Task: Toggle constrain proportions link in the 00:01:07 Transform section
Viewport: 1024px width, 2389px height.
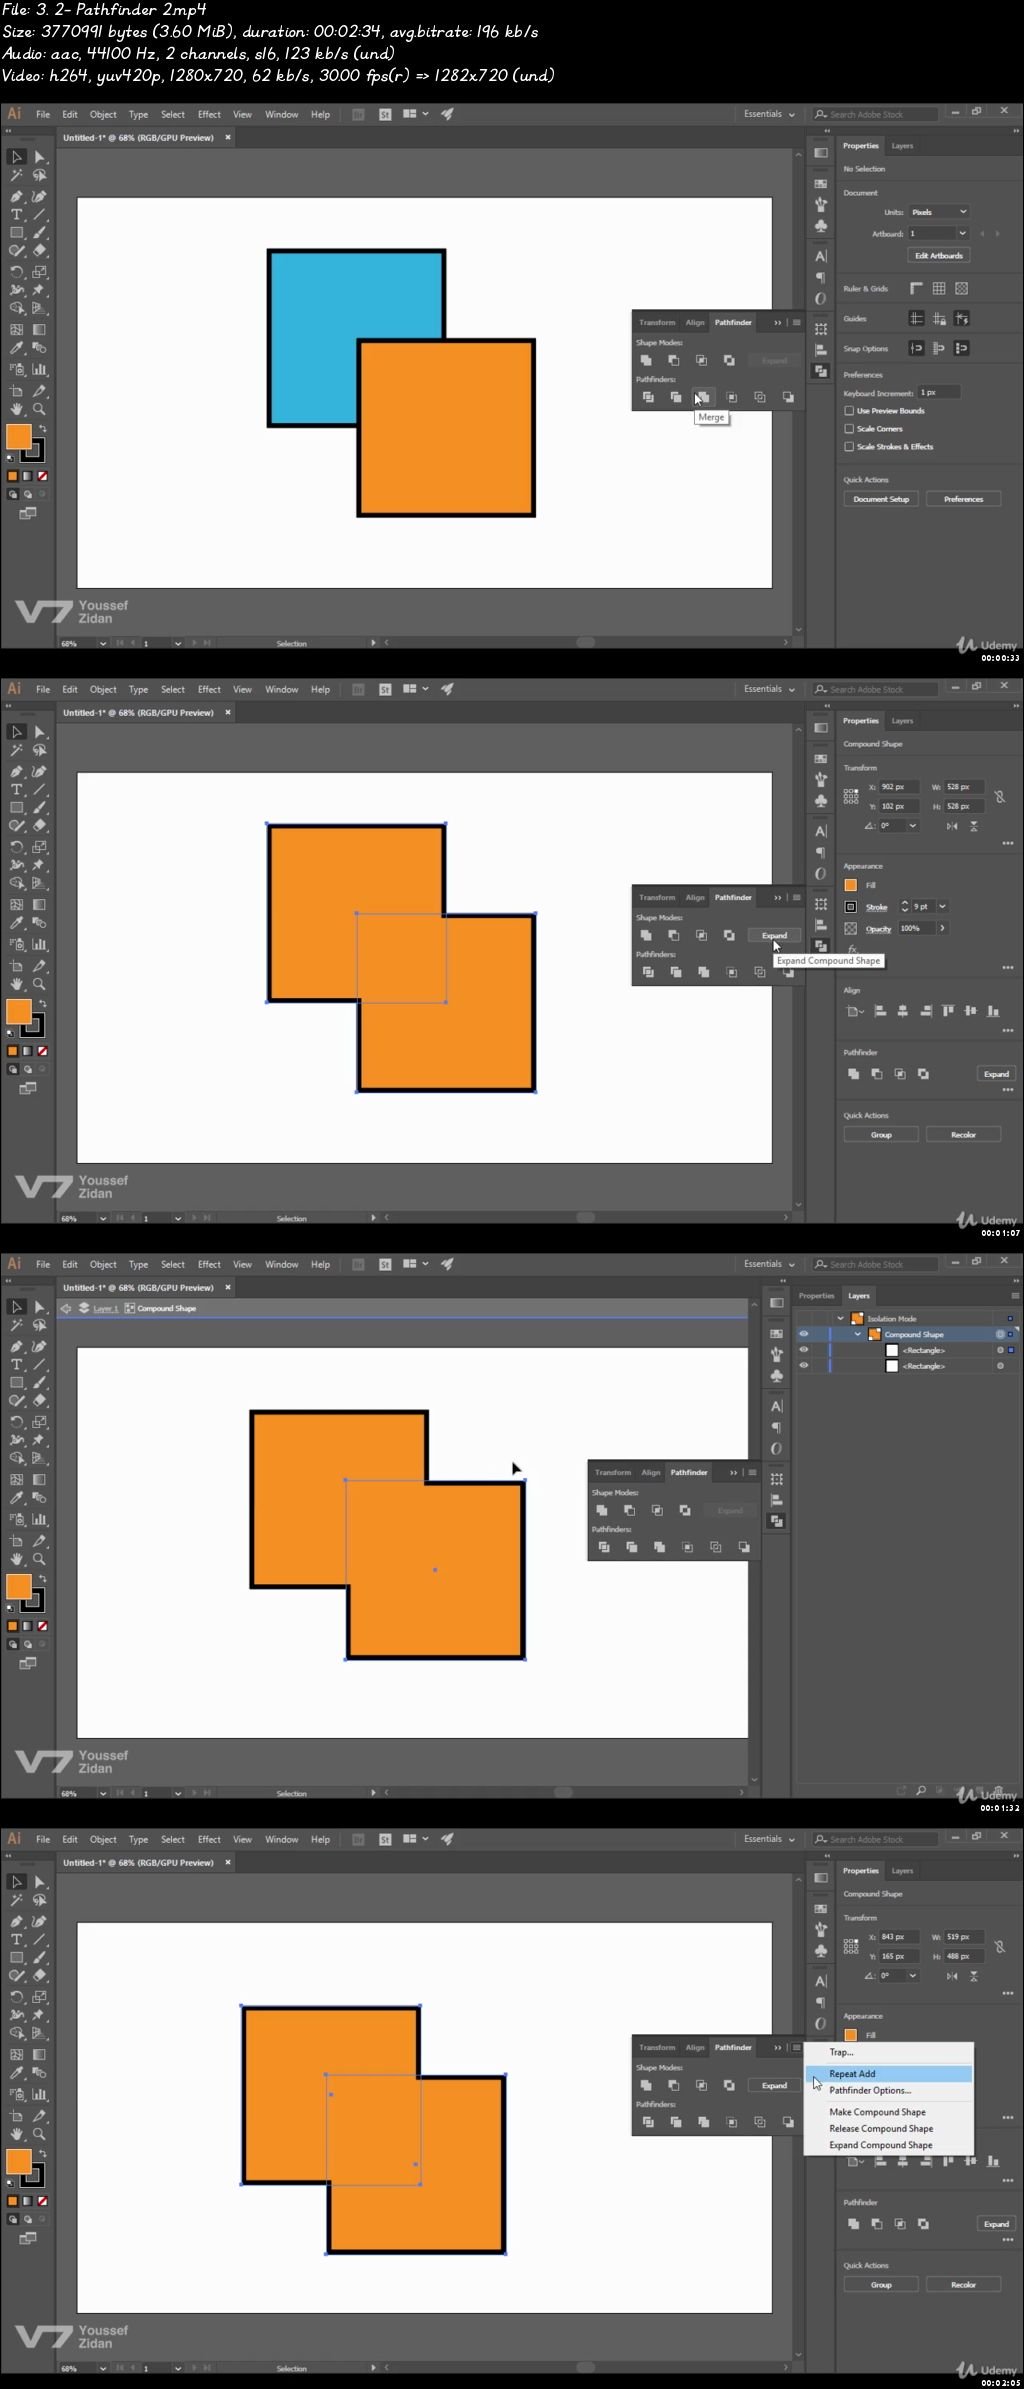Action: click(x=999, y=797)
